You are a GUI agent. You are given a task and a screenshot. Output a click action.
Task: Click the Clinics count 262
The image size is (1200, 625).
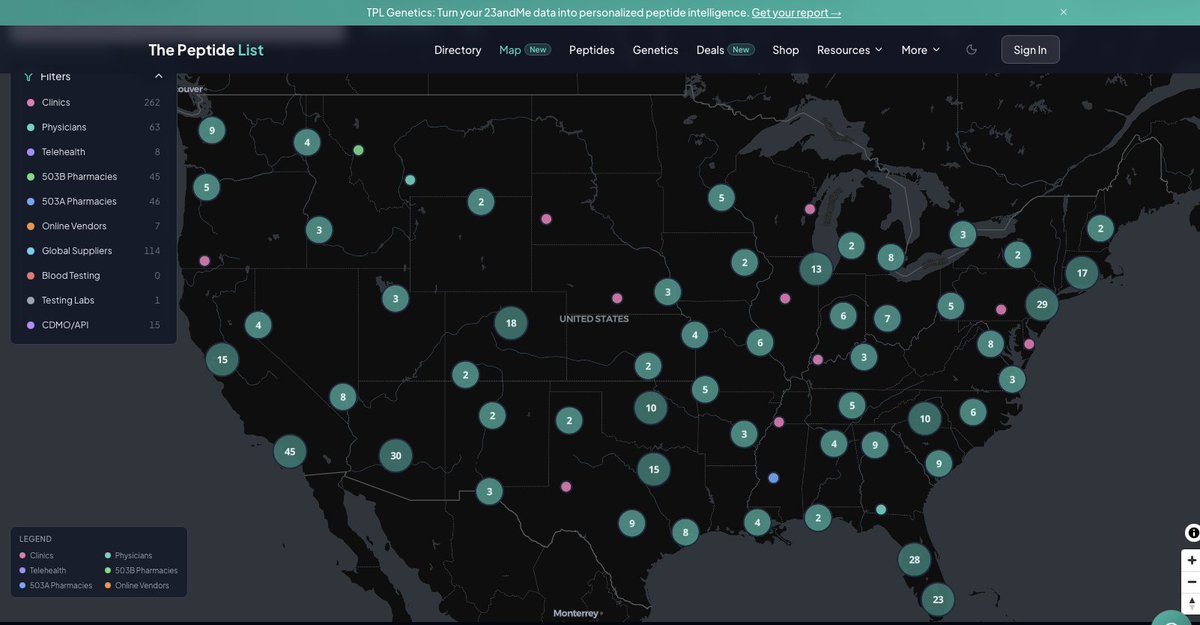152,102
